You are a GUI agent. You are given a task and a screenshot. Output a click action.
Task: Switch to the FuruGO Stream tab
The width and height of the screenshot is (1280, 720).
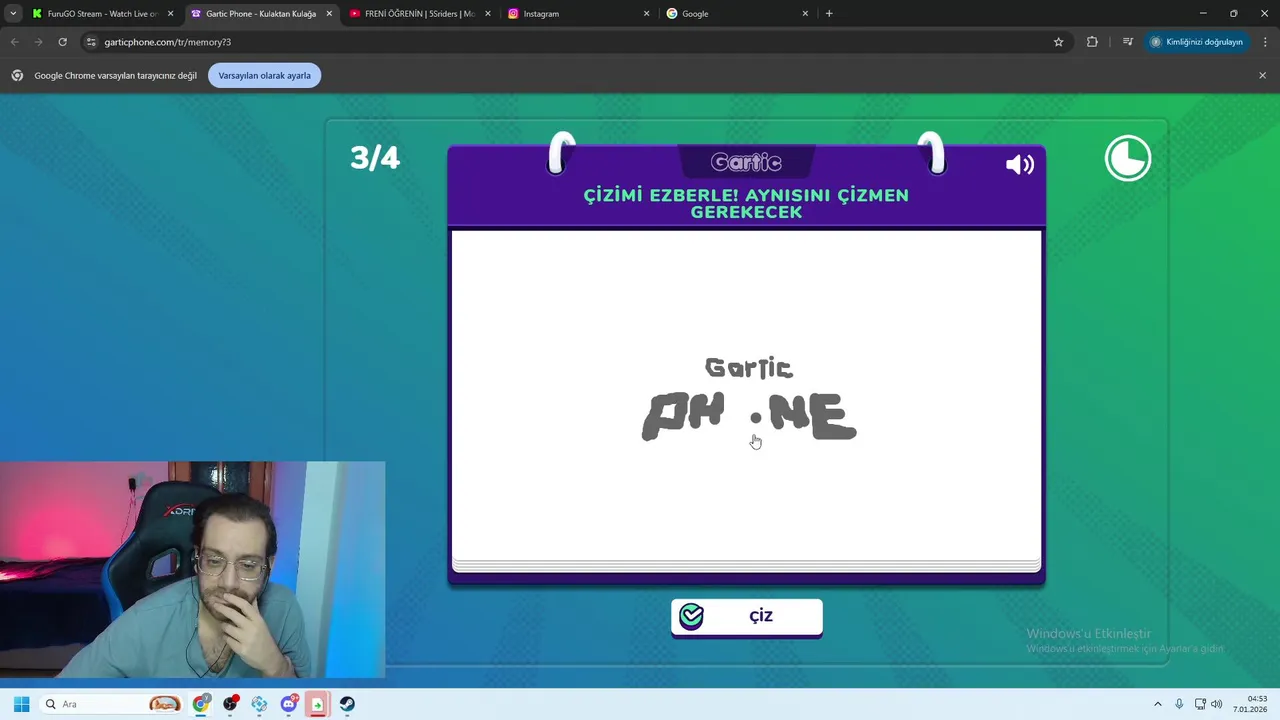pos(102,14)
